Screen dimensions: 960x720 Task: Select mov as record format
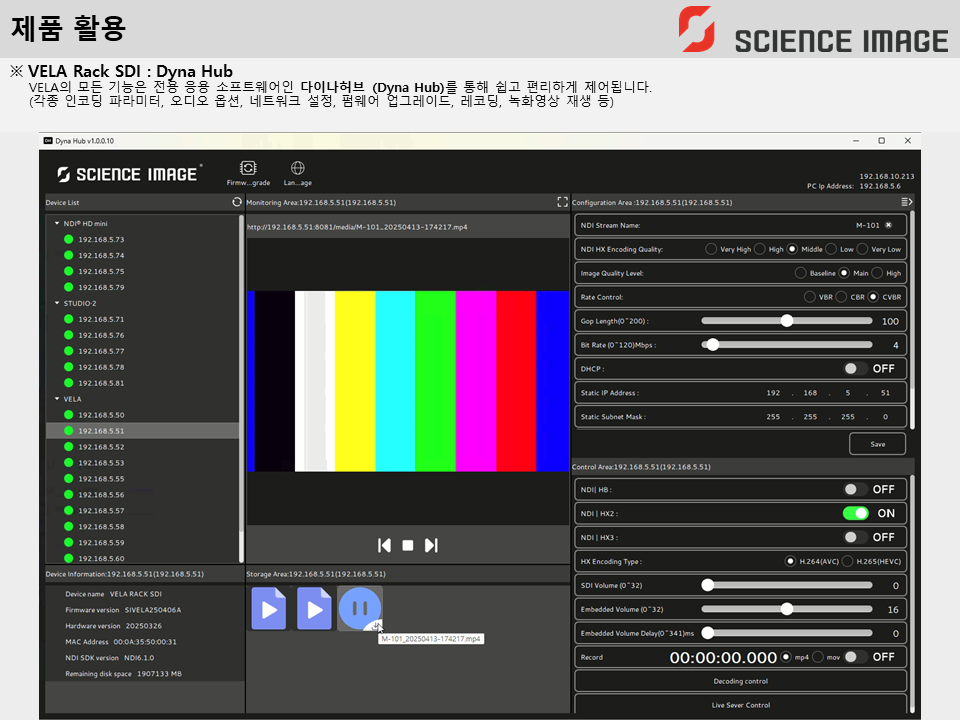pos(818,658)
